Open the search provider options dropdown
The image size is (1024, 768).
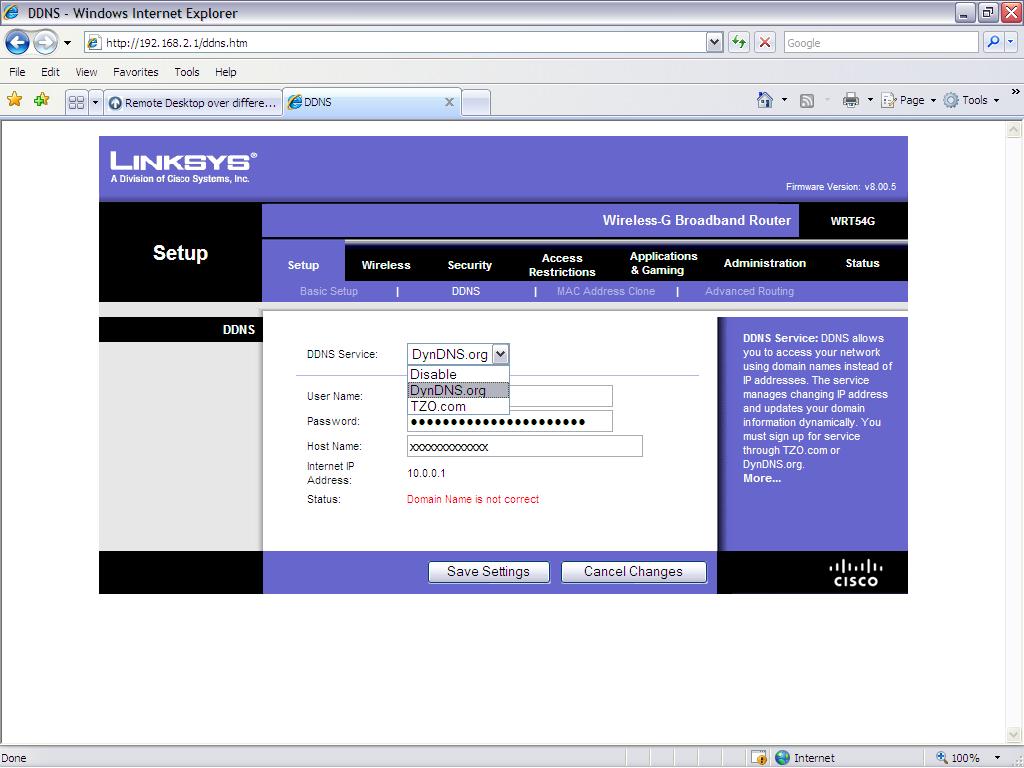point(1010,42)
